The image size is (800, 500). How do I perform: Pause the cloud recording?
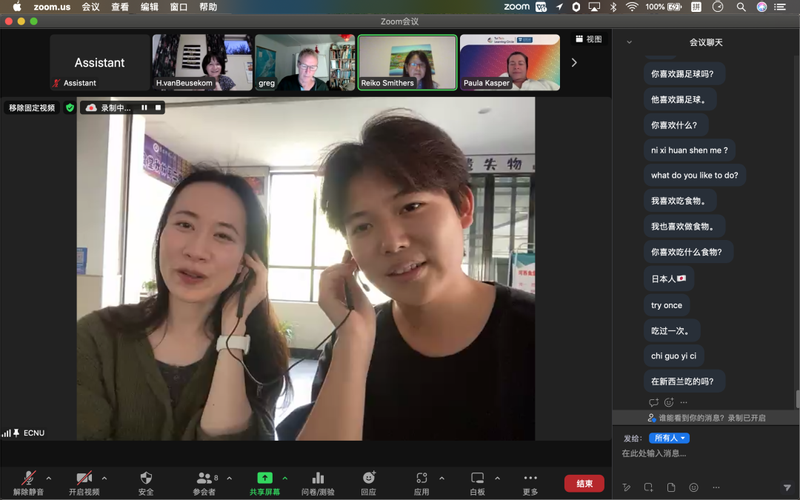click(144, 107)
